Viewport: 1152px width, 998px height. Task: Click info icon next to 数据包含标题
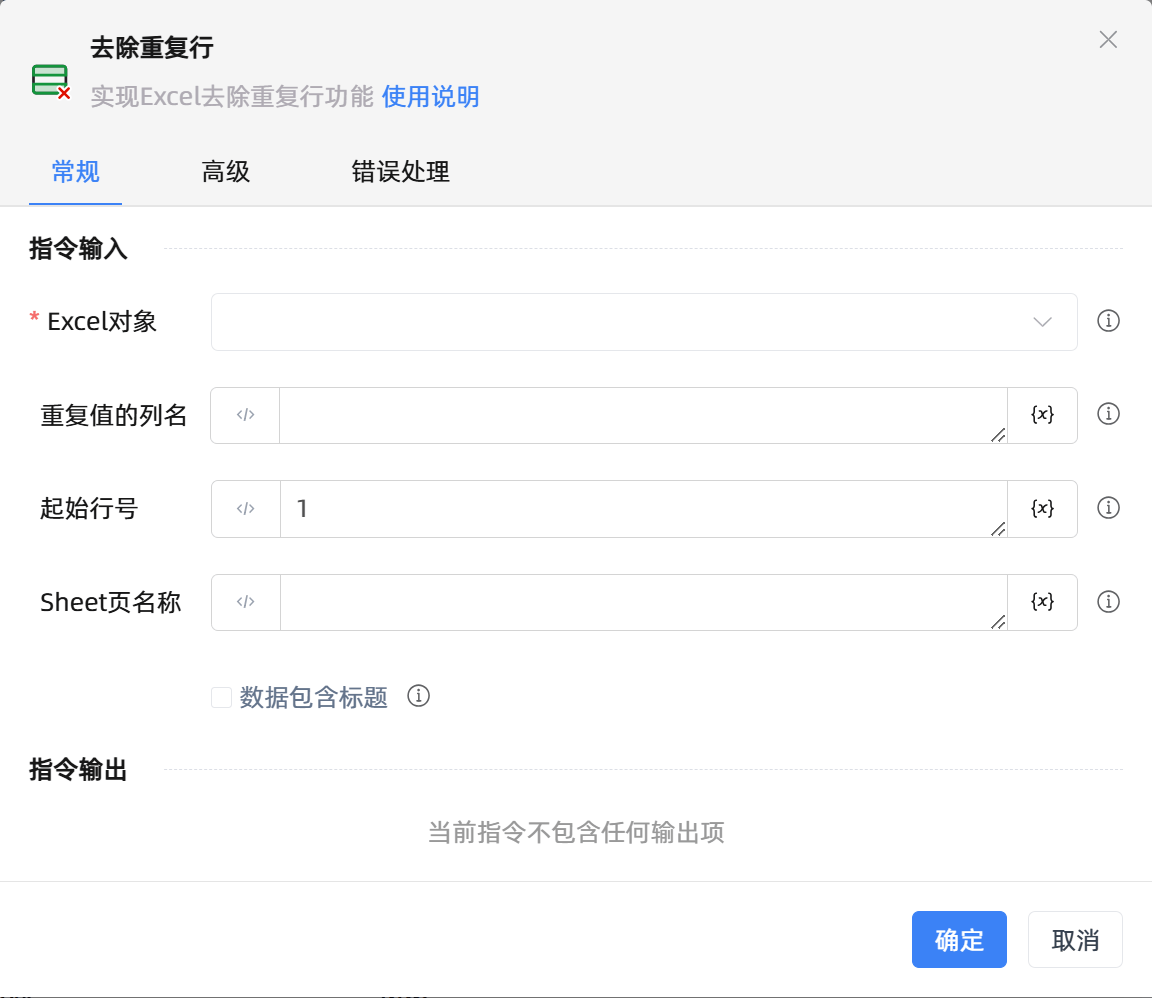coord(419,696)
